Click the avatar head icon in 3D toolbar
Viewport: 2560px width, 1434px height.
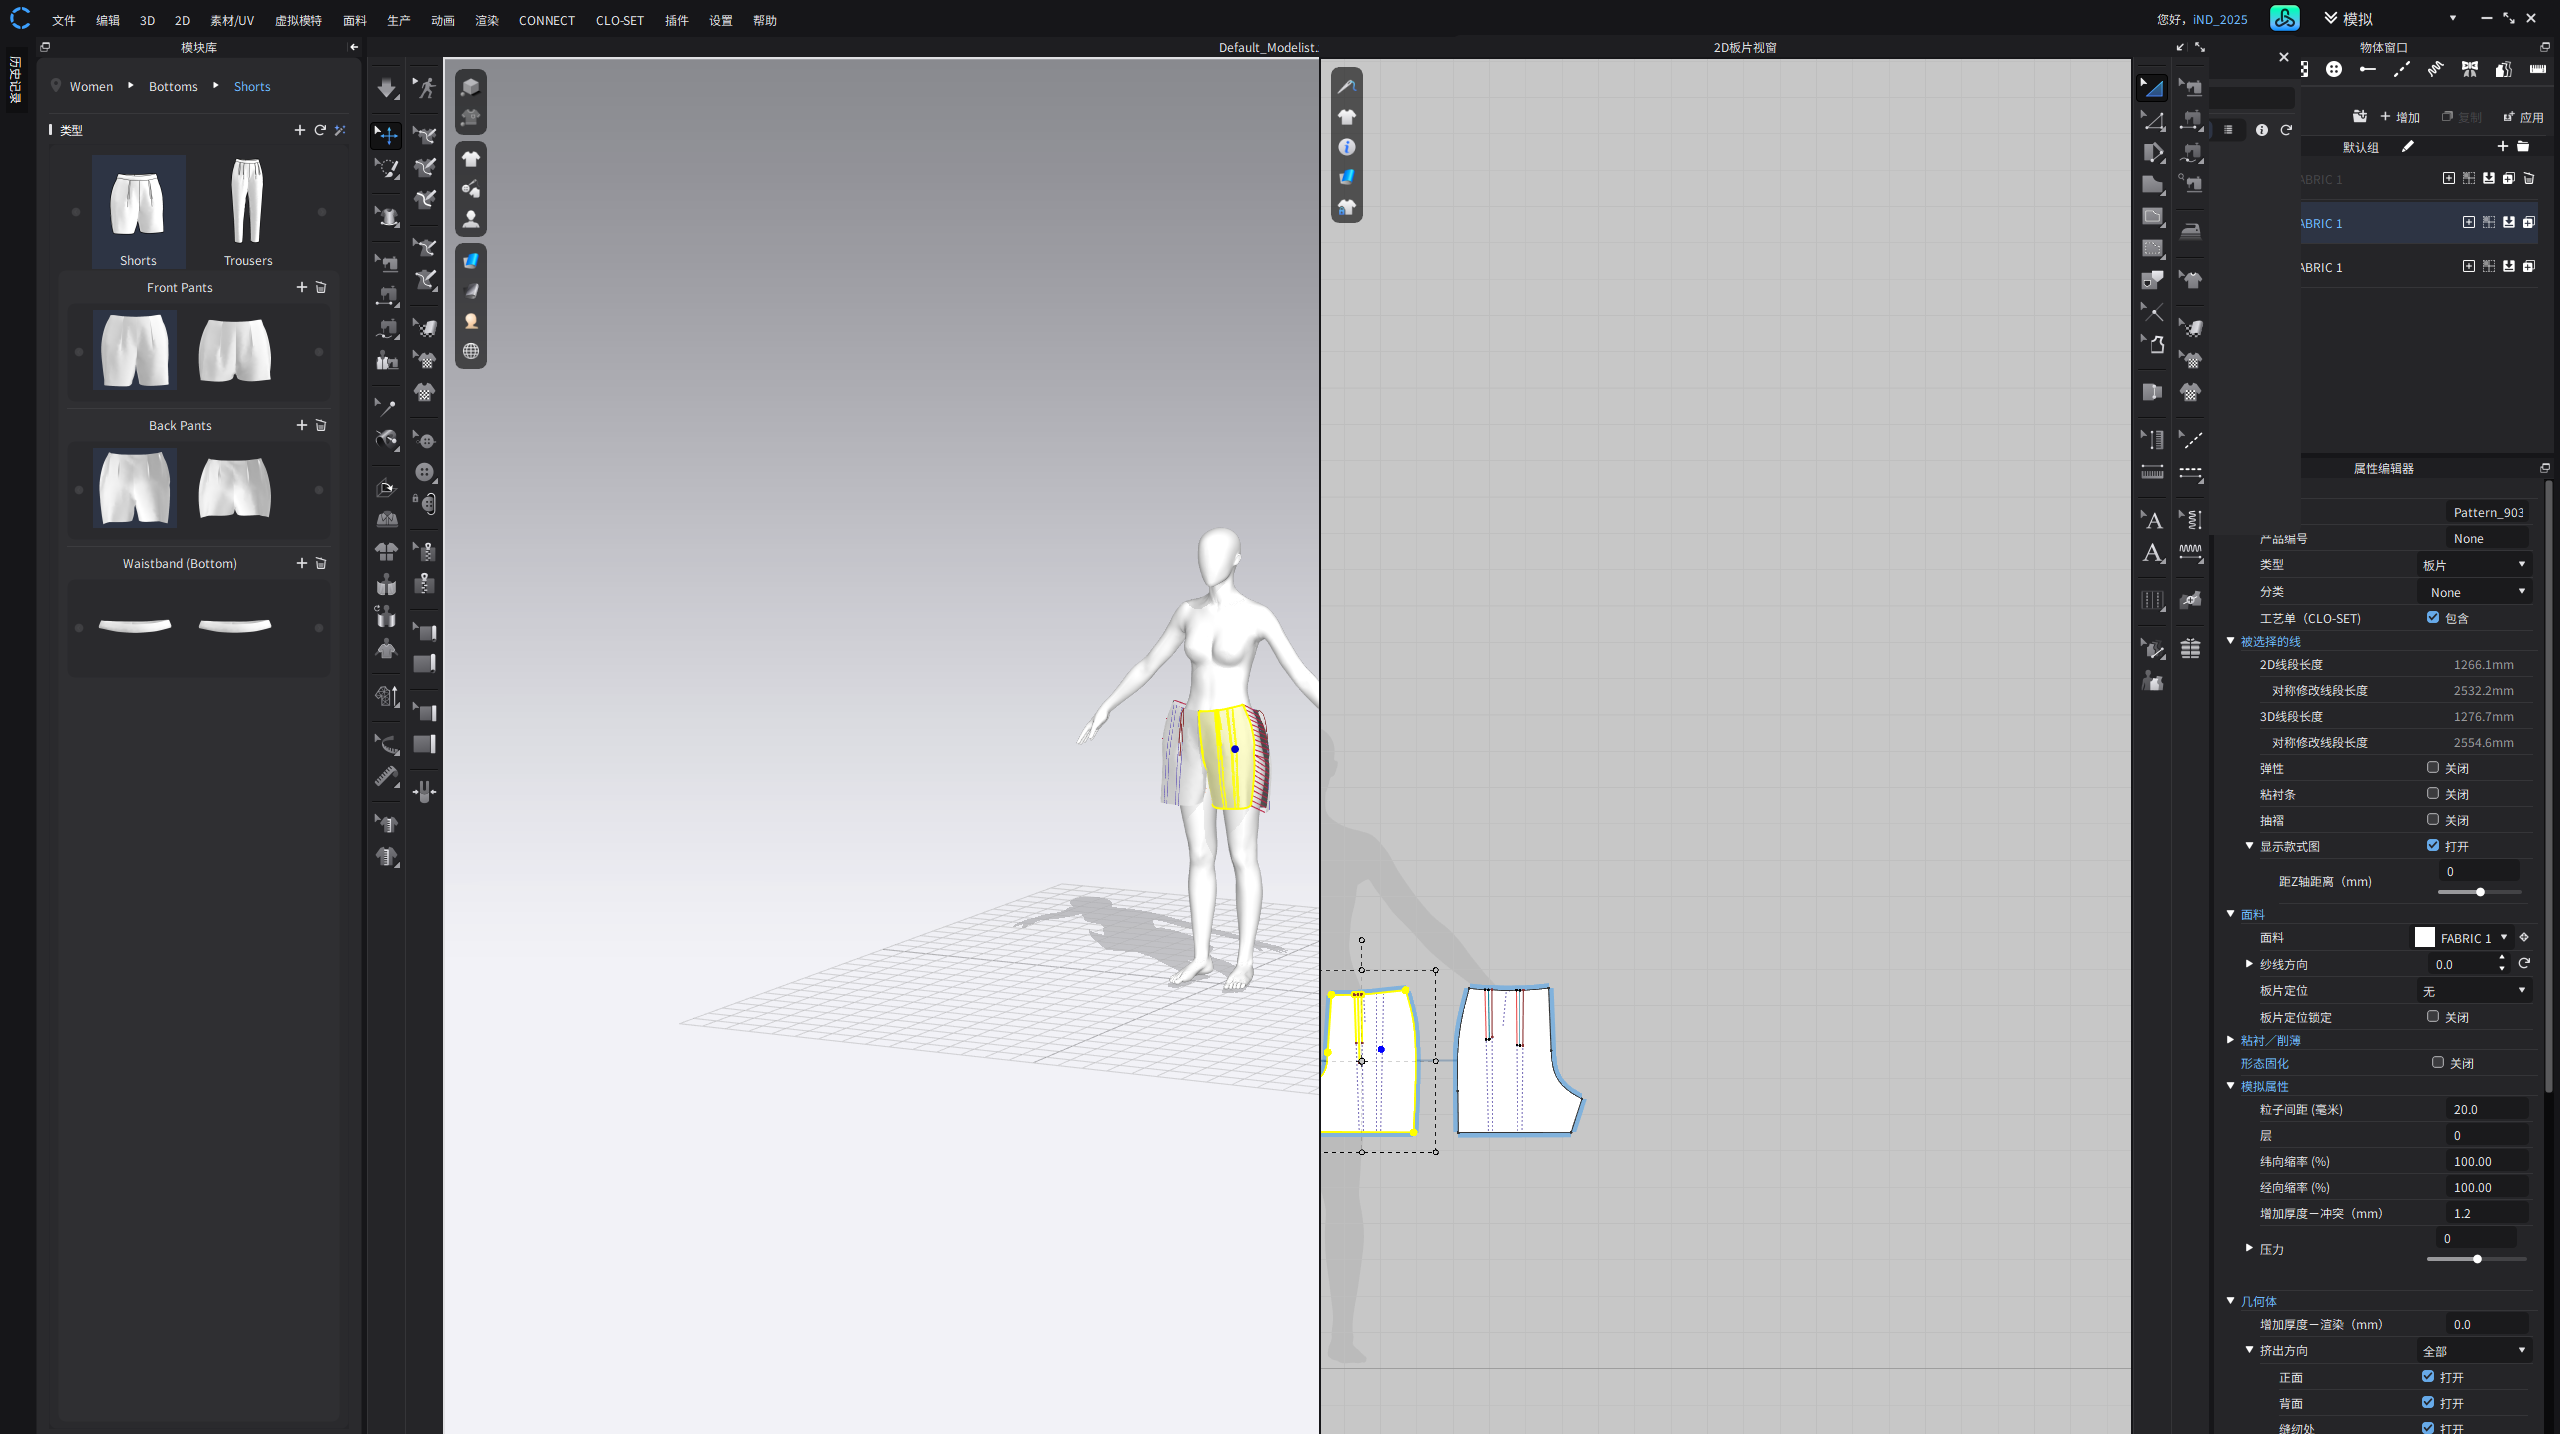coord(471,321)
